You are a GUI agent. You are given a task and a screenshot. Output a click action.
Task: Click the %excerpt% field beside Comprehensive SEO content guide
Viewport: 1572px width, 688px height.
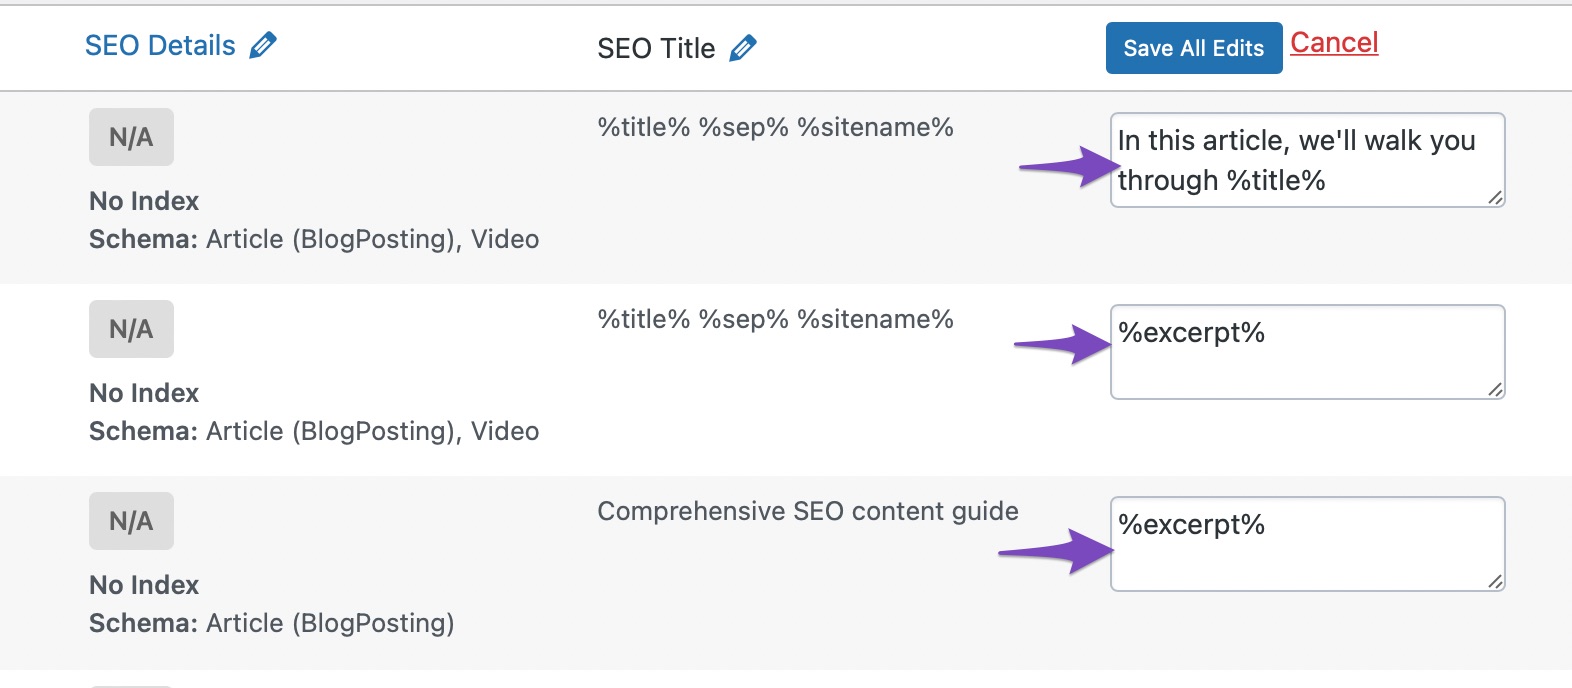(1307, 544)
